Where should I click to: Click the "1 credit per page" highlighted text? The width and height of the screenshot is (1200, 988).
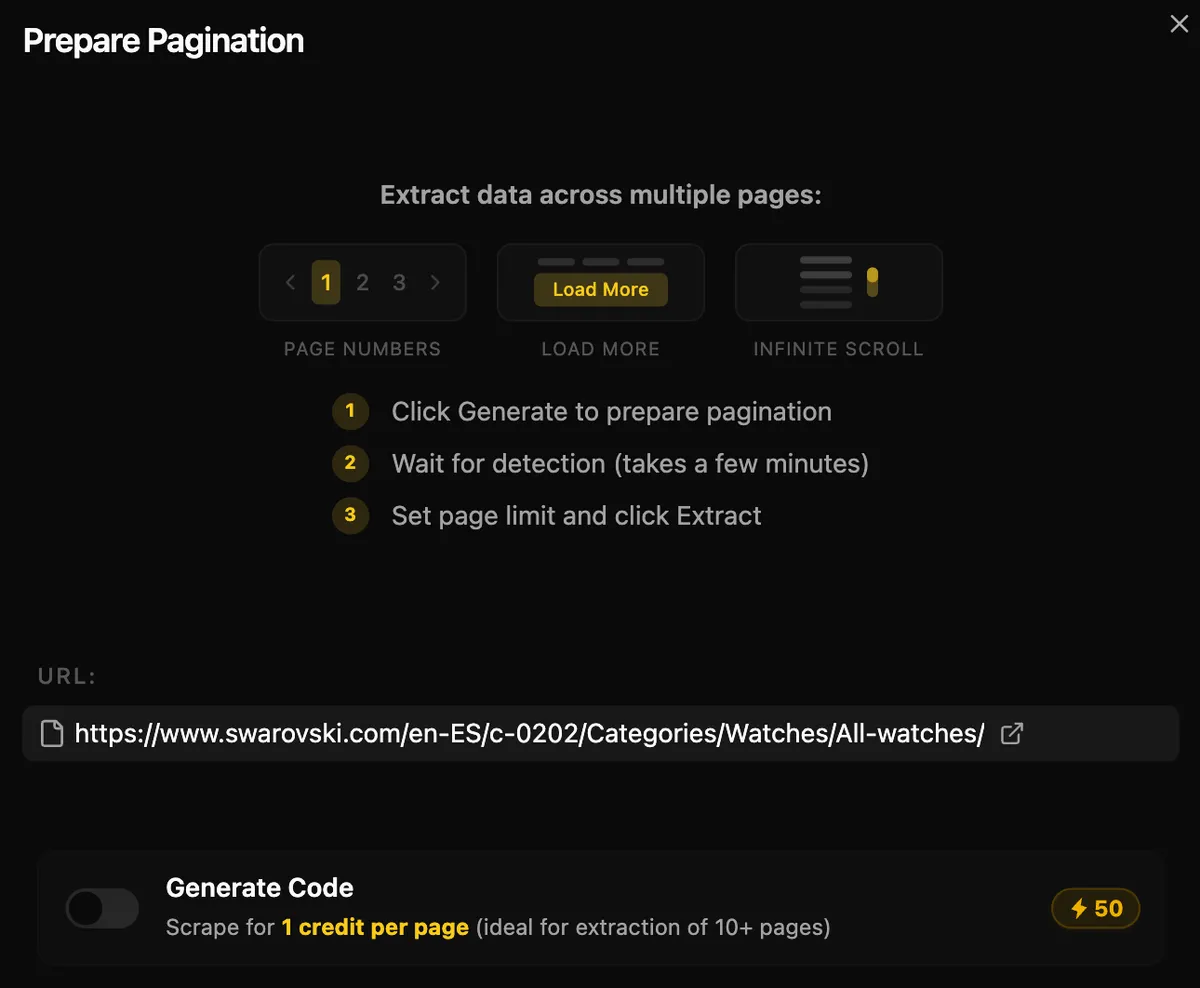375,927
